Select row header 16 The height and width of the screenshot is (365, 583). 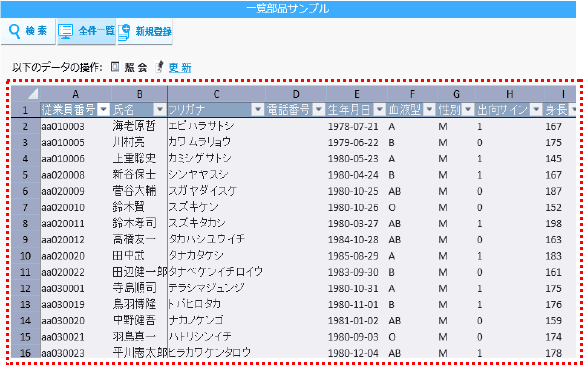(x=25, y=352)
